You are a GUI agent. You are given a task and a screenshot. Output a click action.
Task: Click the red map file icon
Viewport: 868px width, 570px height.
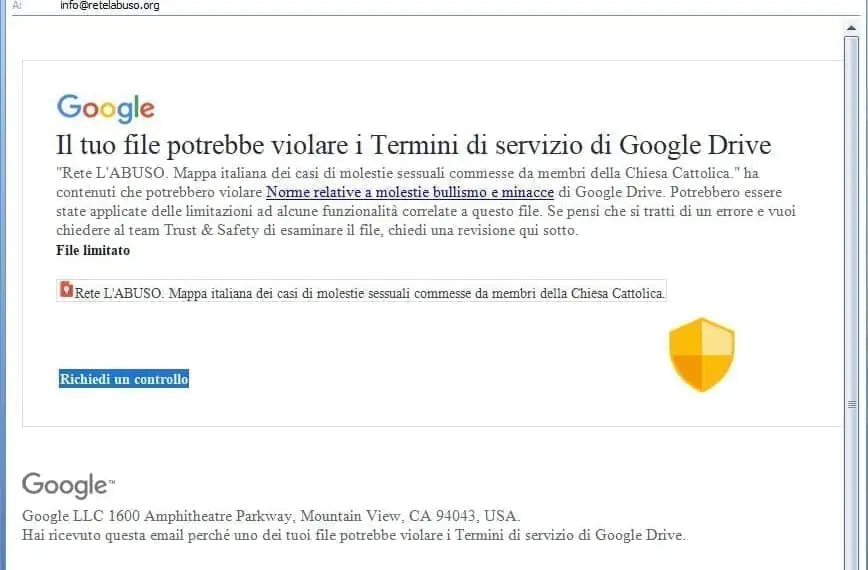(x=66, y=289)
